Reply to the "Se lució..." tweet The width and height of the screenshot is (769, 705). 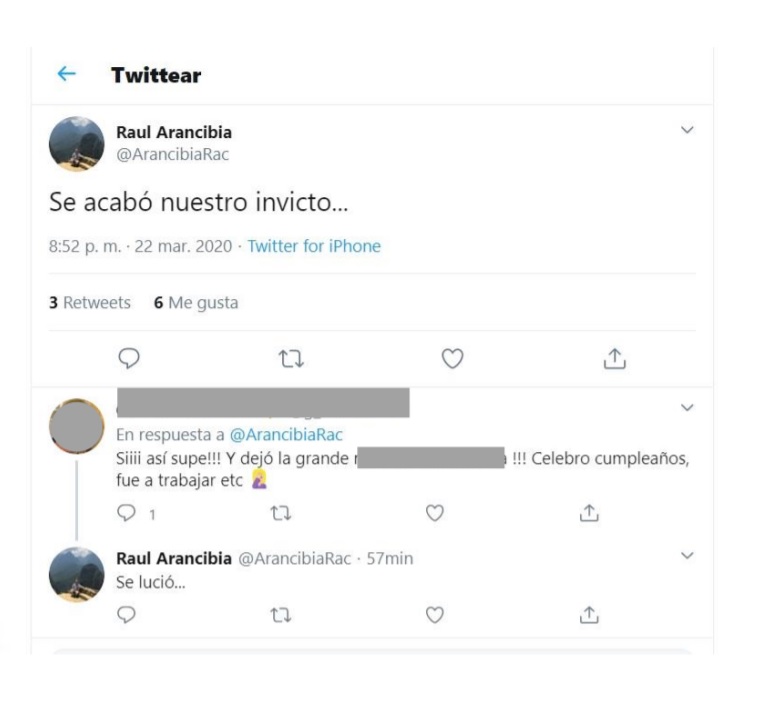(x=126, y=615)
